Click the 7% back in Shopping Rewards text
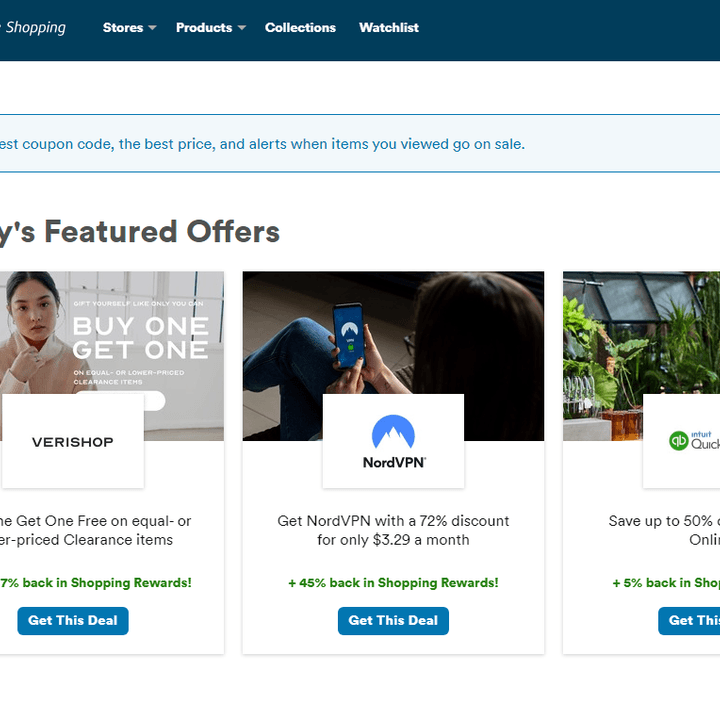This screenshot has width=720, height=720. coord(96,583)
